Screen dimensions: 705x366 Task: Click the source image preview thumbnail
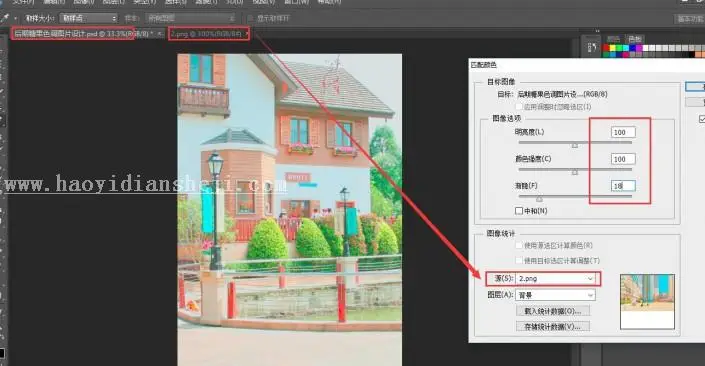pos(647,302)
